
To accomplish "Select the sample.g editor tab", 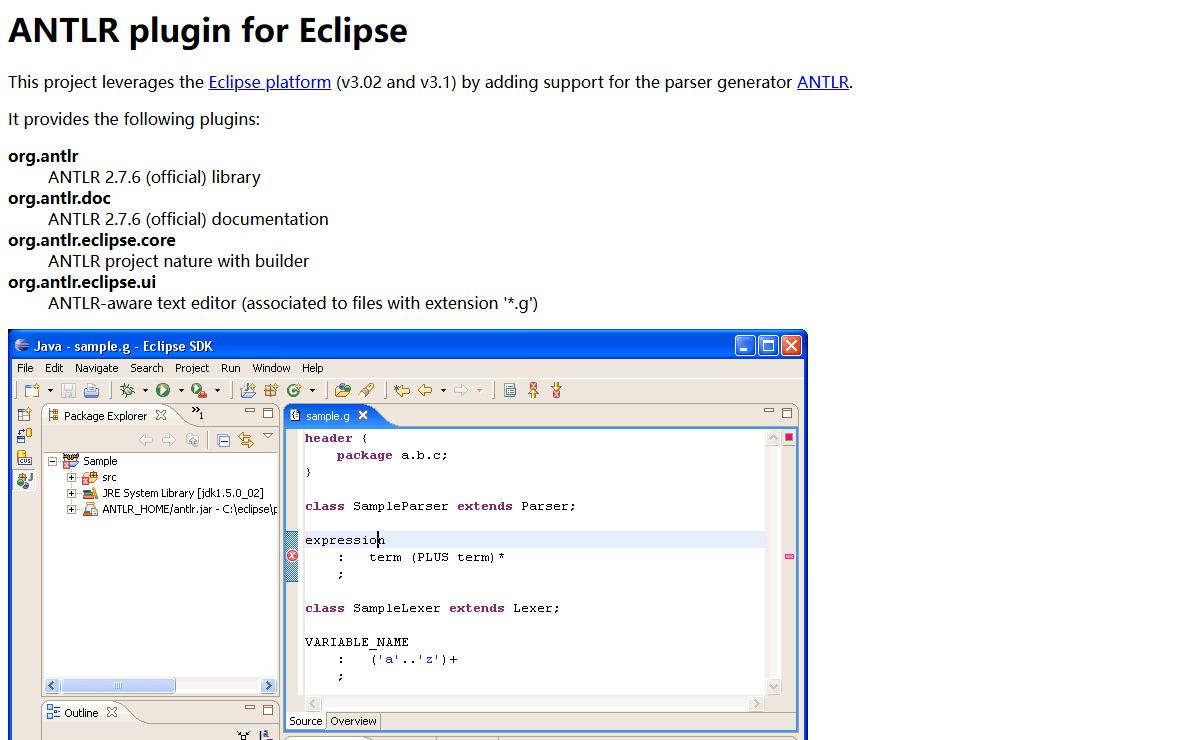I will point(328,416).
